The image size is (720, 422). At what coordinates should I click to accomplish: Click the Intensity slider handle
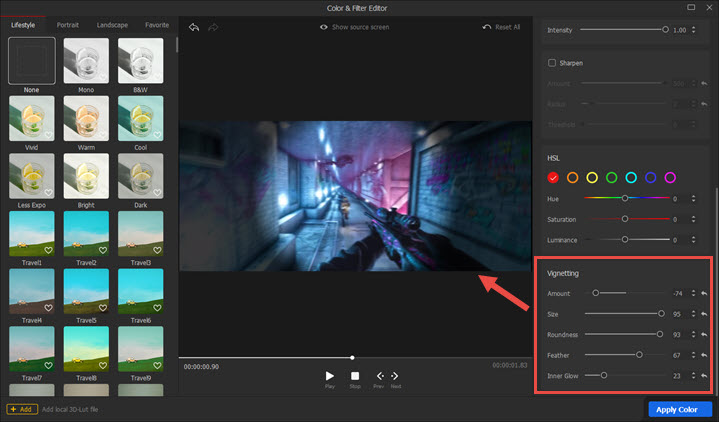tap(665, 30)
